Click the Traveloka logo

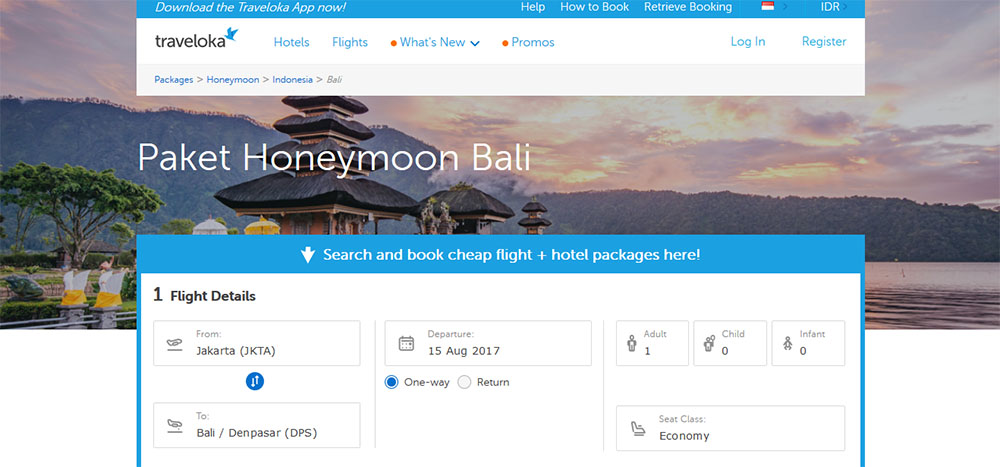tap(196, 38)
